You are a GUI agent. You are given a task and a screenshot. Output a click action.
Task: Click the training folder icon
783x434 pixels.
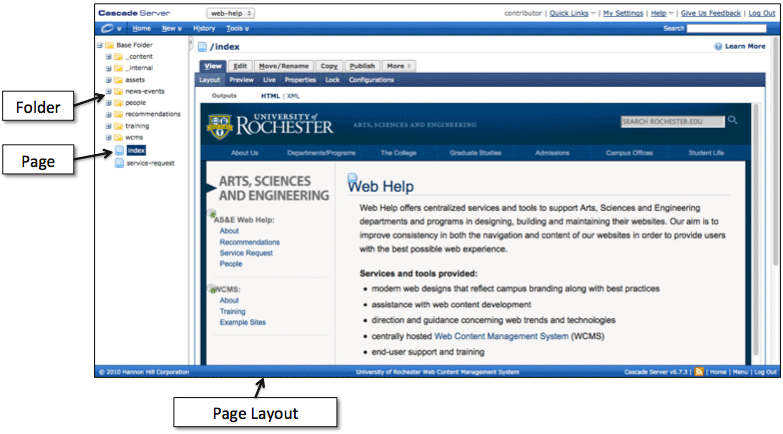tap(118, 126)
